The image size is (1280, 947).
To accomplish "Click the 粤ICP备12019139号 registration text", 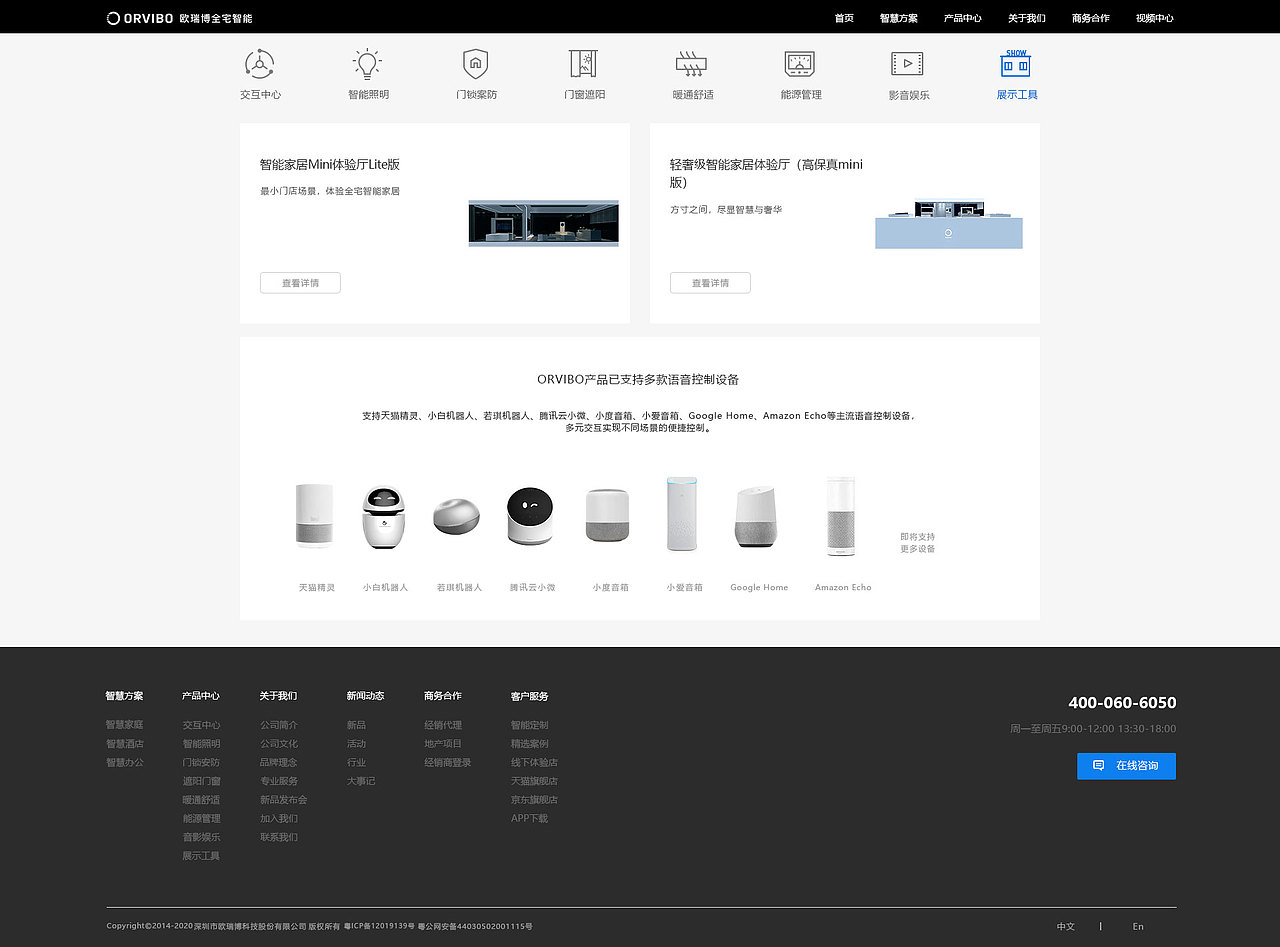I will click(x=379, y=927).
